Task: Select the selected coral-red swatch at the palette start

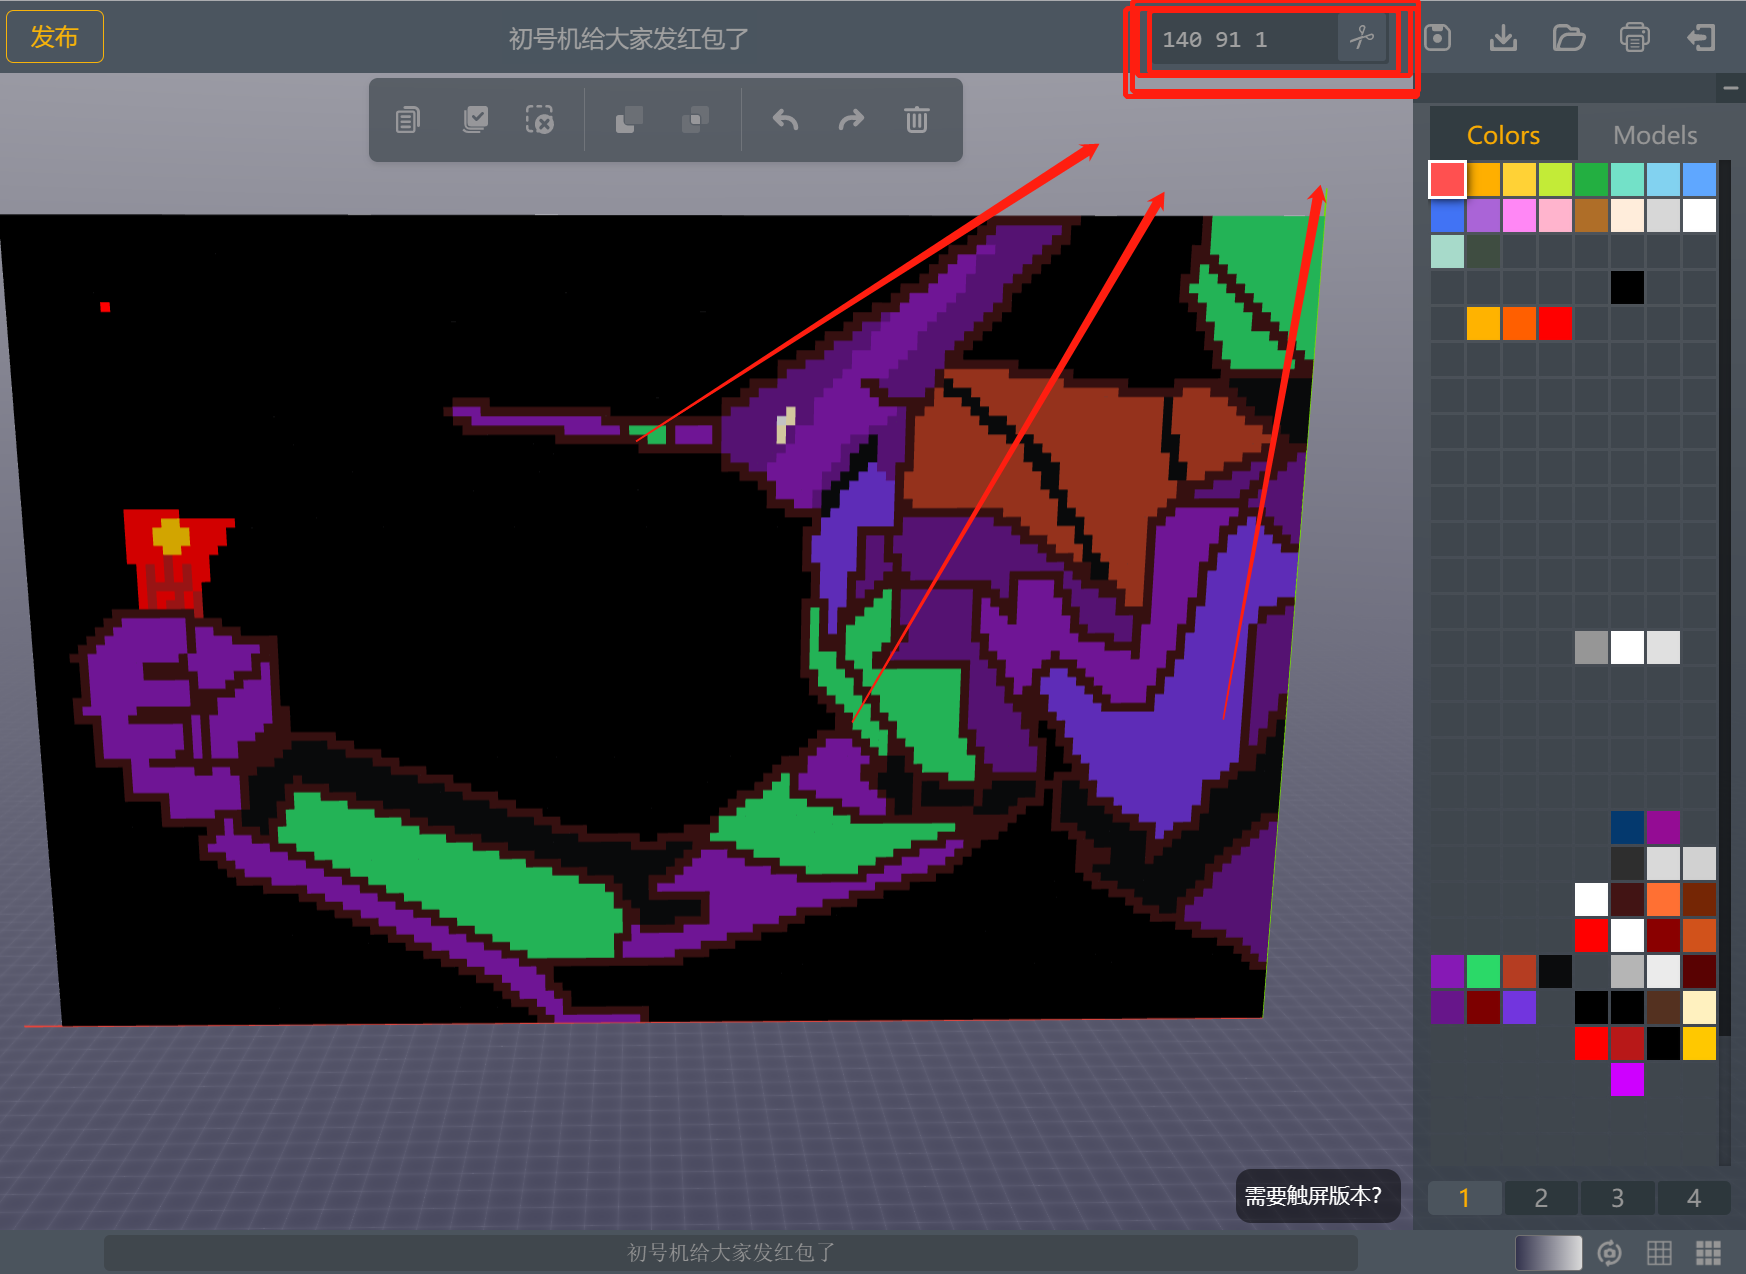Action: tap(1447, 180)
